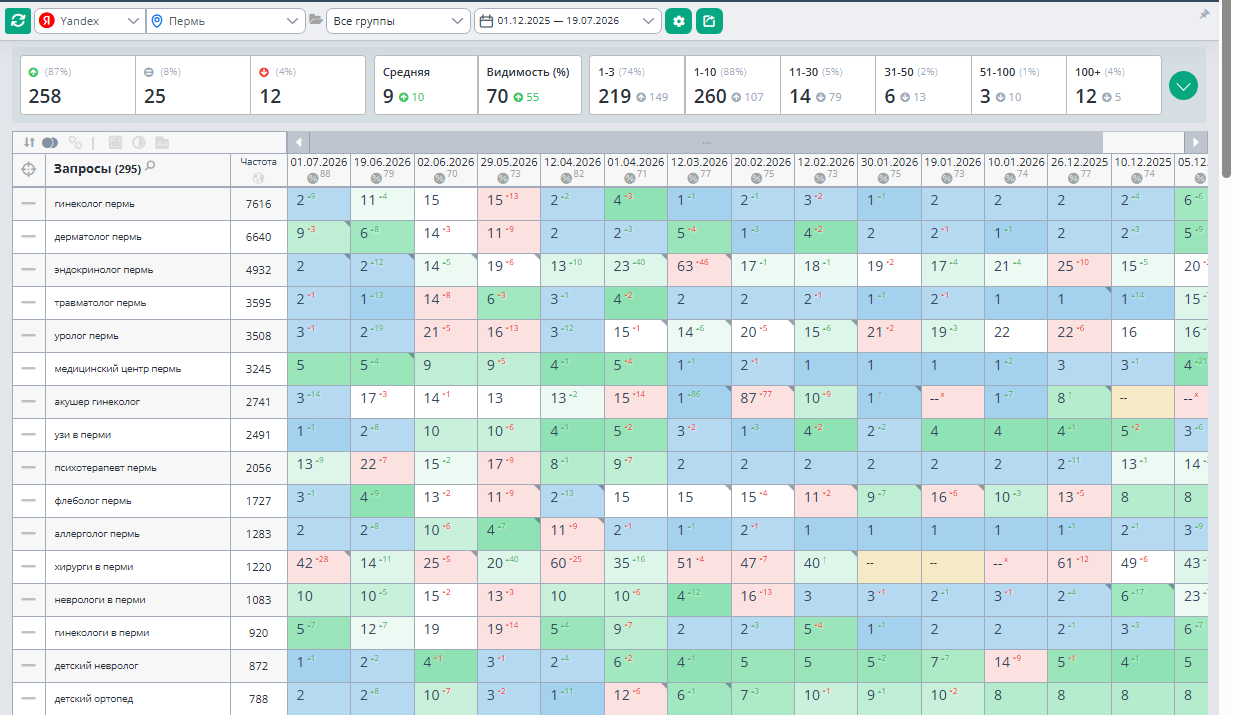Image resolution: width=1233 pixels, height=715 pixels.
Task: Open the Пермь region dropdown
Action: (226, 21)
